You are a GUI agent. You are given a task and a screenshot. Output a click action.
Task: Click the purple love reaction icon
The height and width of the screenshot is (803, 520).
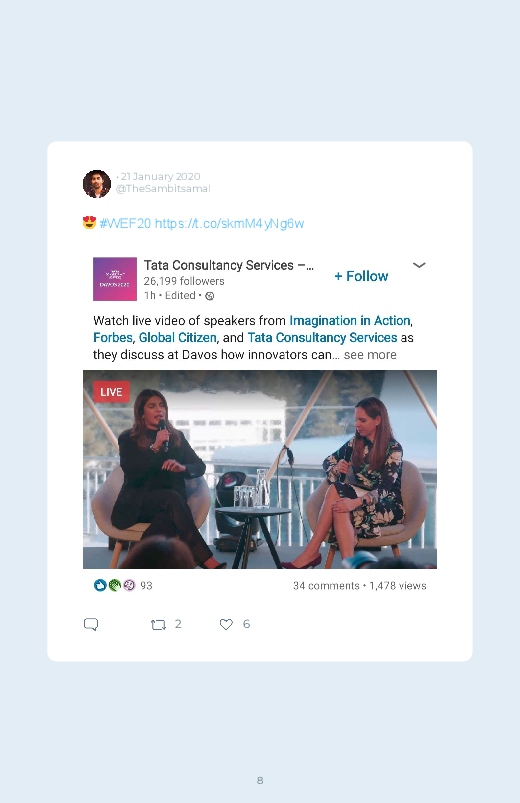pyautogui.click(x=129, y=585)
